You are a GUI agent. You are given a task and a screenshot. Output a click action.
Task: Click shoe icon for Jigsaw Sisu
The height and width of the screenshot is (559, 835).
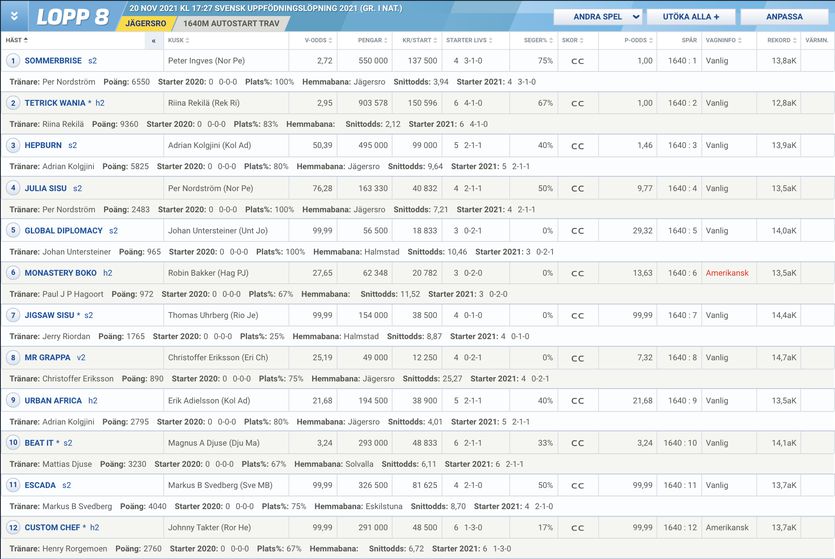(x=577, y=316)
